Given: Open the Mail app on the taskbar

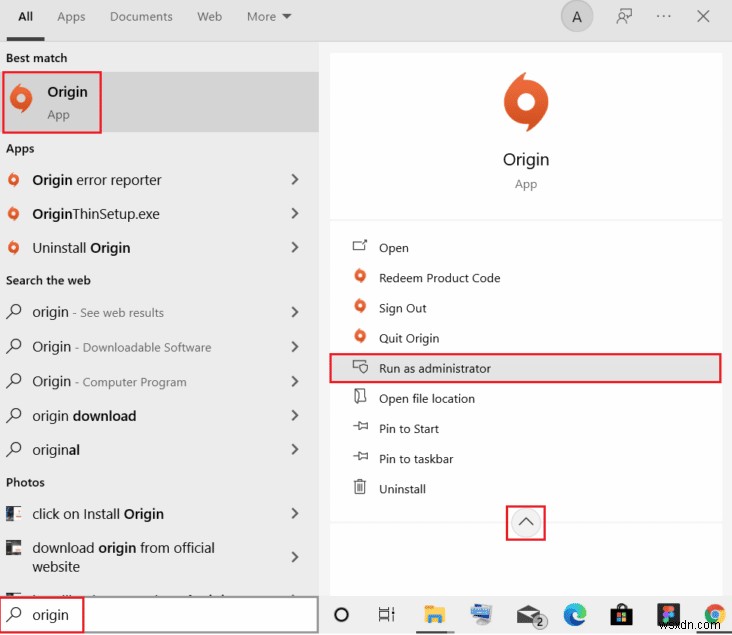Looking at the screenshot, I should (531, 615).
